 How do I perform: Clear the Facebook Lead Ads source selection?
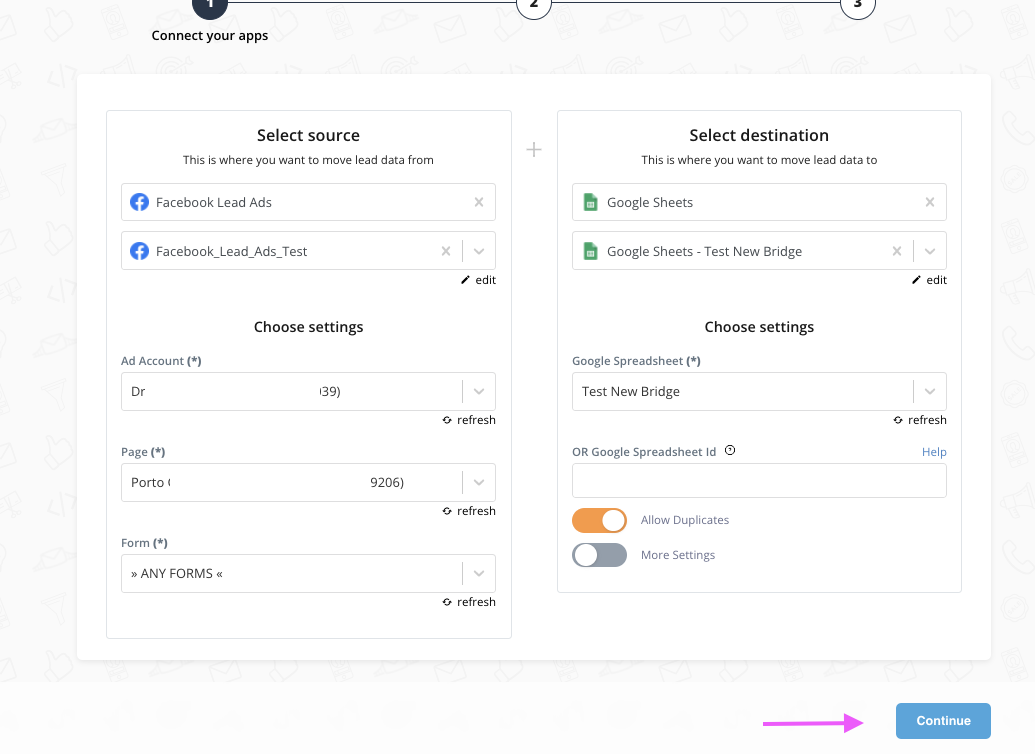pyautogui.click(x=478, y=202)
